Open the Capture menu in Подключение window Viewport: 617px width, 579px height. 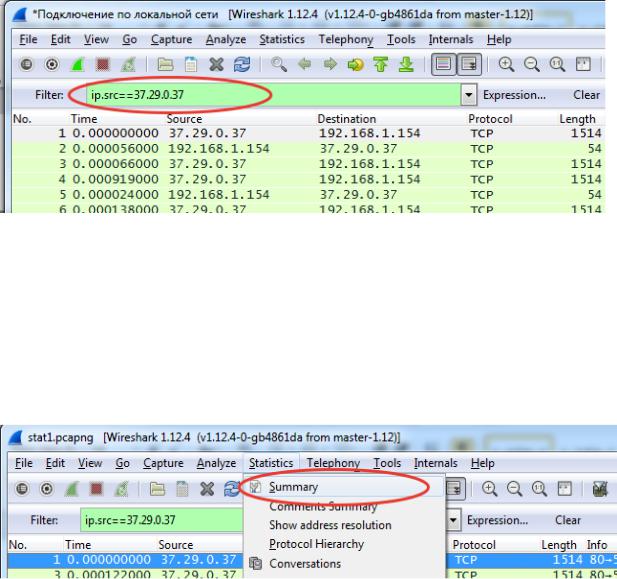coord(172,39)
